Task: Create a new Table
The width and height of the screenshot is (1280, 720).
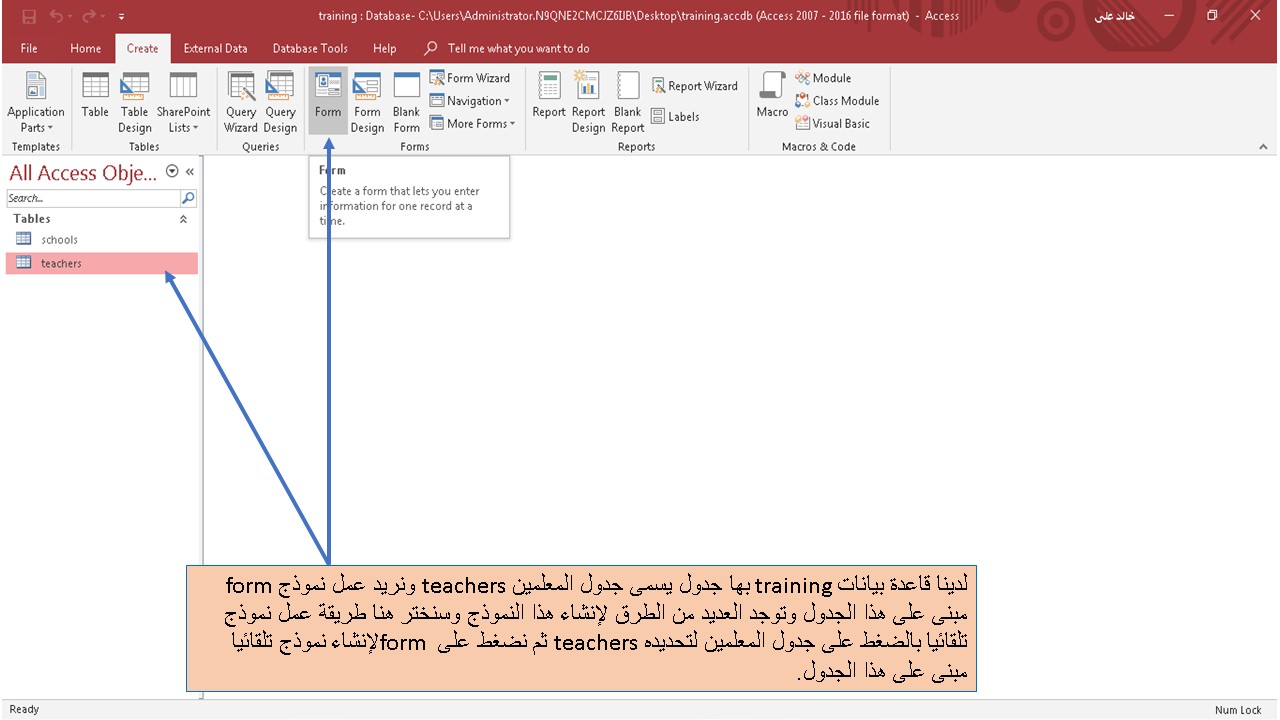Action: coord(95,96)
